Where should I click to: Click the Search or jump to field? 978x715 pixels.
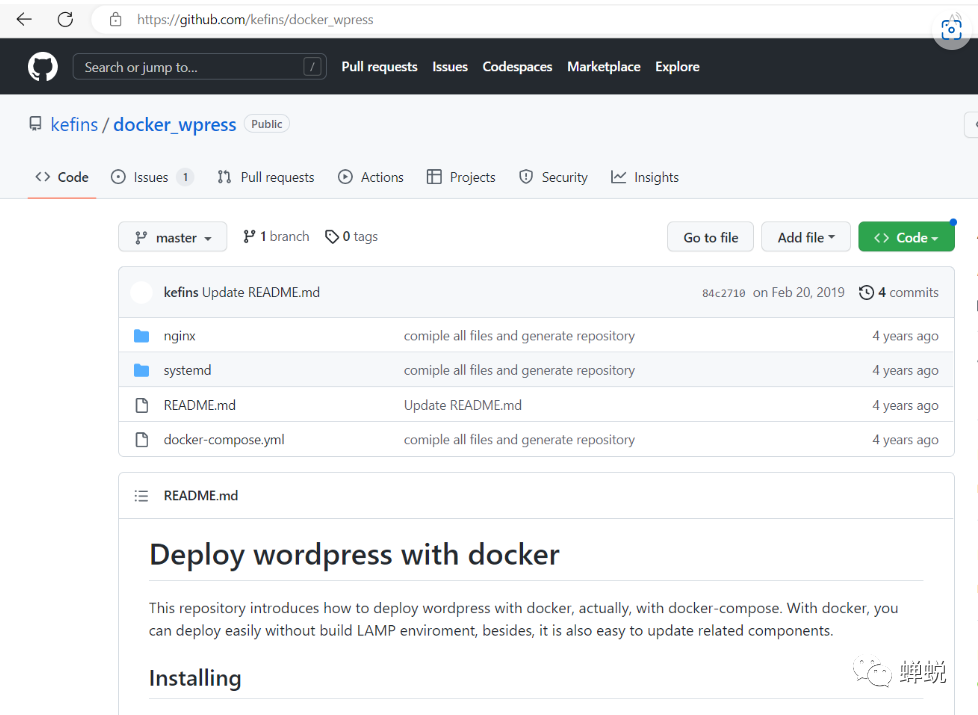[x=190, y=67]
